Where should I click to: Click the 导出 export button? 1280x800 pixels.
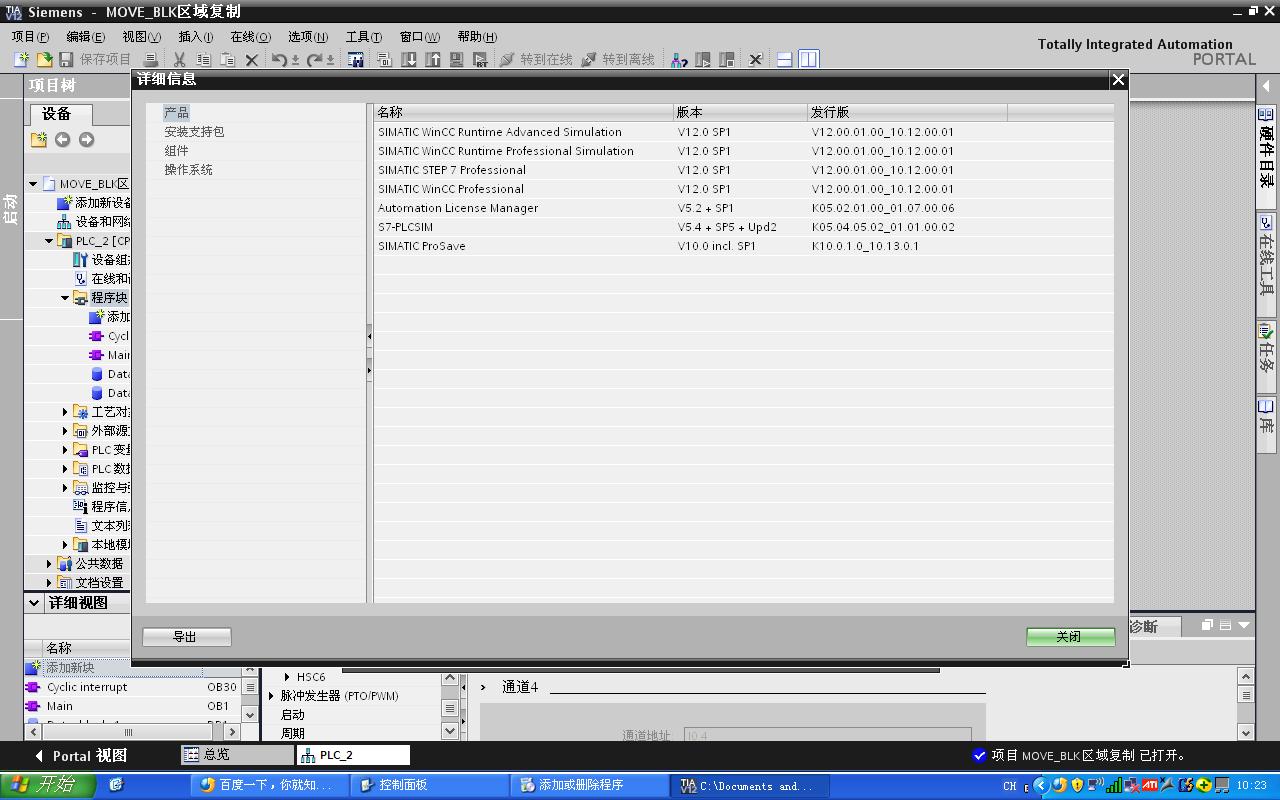187,636
